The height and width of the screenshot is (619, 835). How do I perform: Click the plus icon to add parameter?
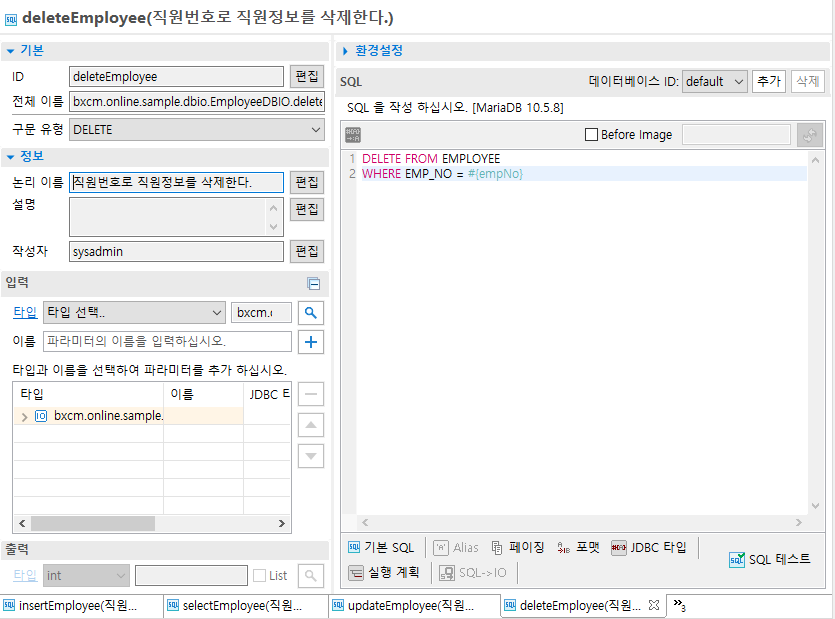pos(311,342)
